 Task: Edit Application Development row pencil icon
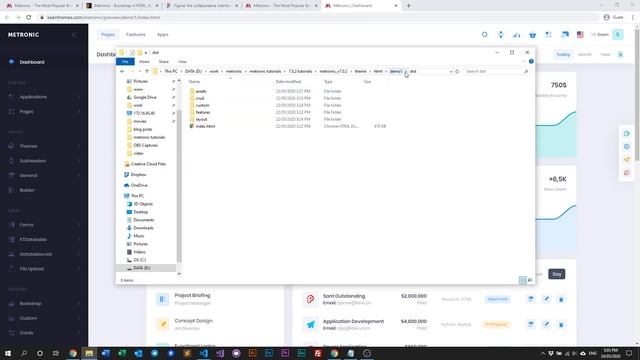(x=546, y=324)
